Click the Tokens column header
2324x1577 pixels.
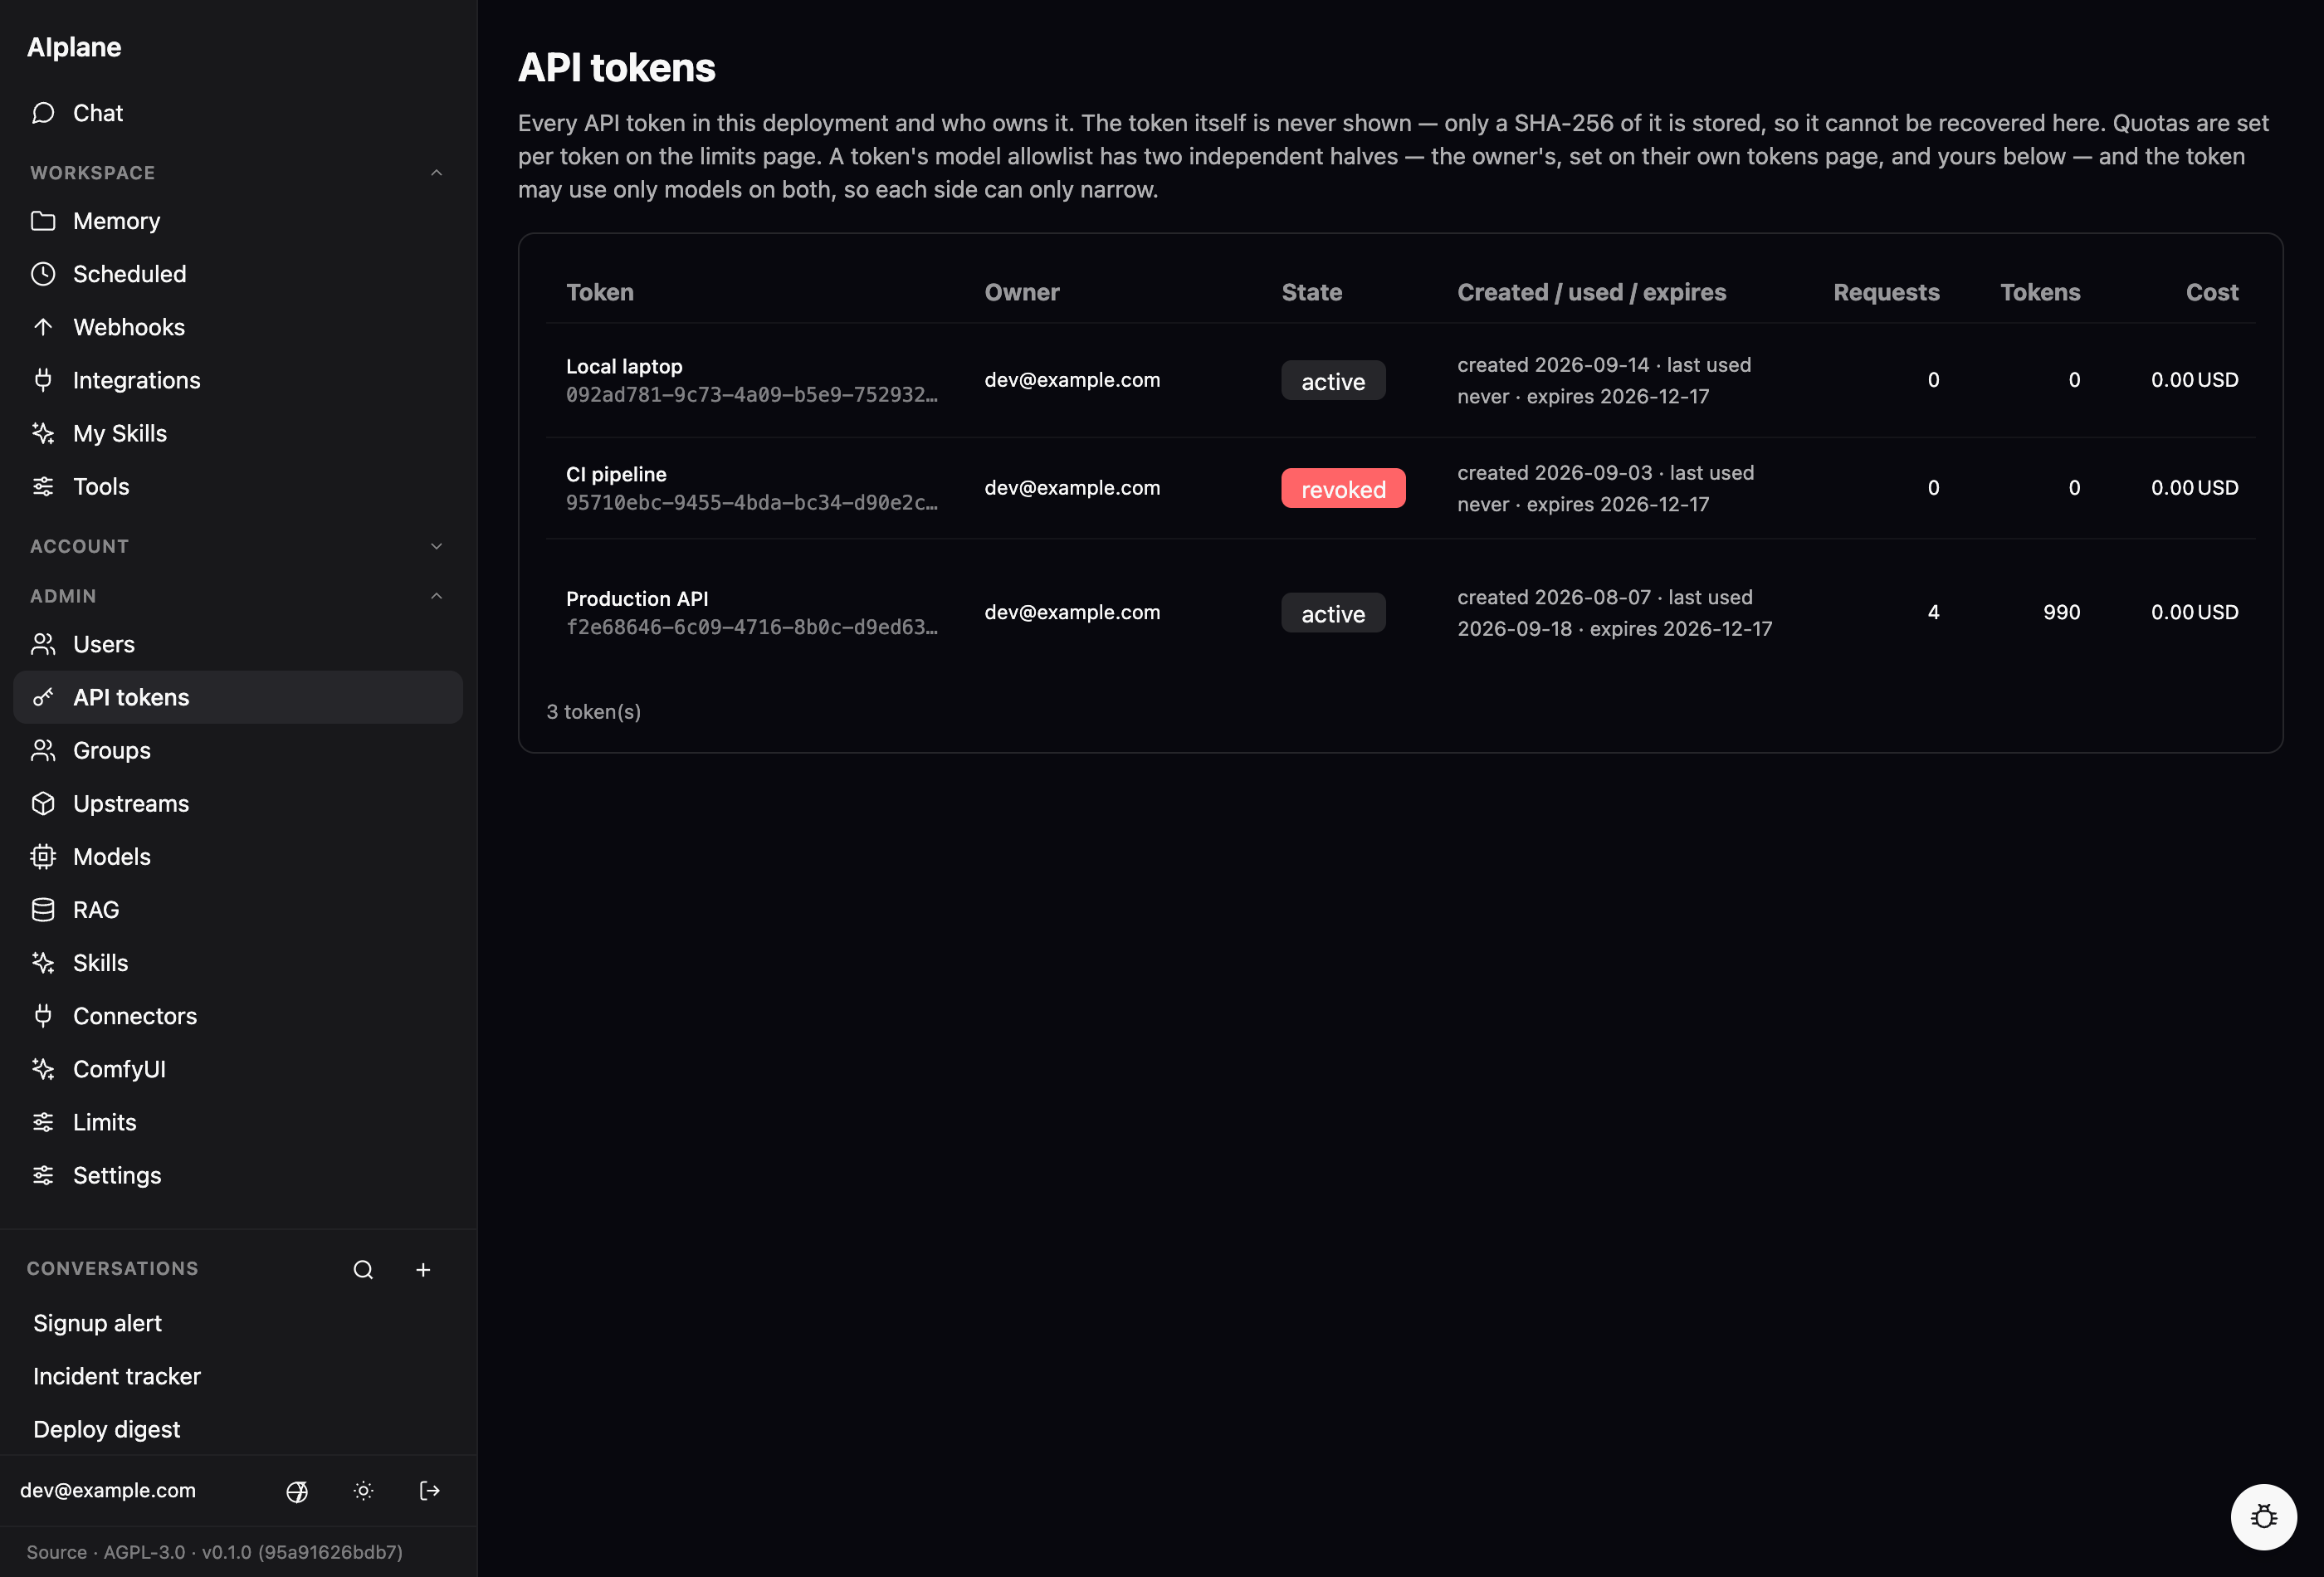tap(2040, 292)
